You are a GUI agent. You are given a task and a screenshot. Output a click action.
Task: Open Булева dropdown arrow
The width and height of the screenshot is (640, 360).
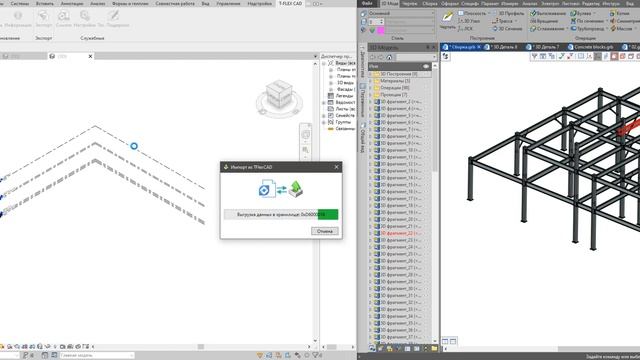(594, 13)
